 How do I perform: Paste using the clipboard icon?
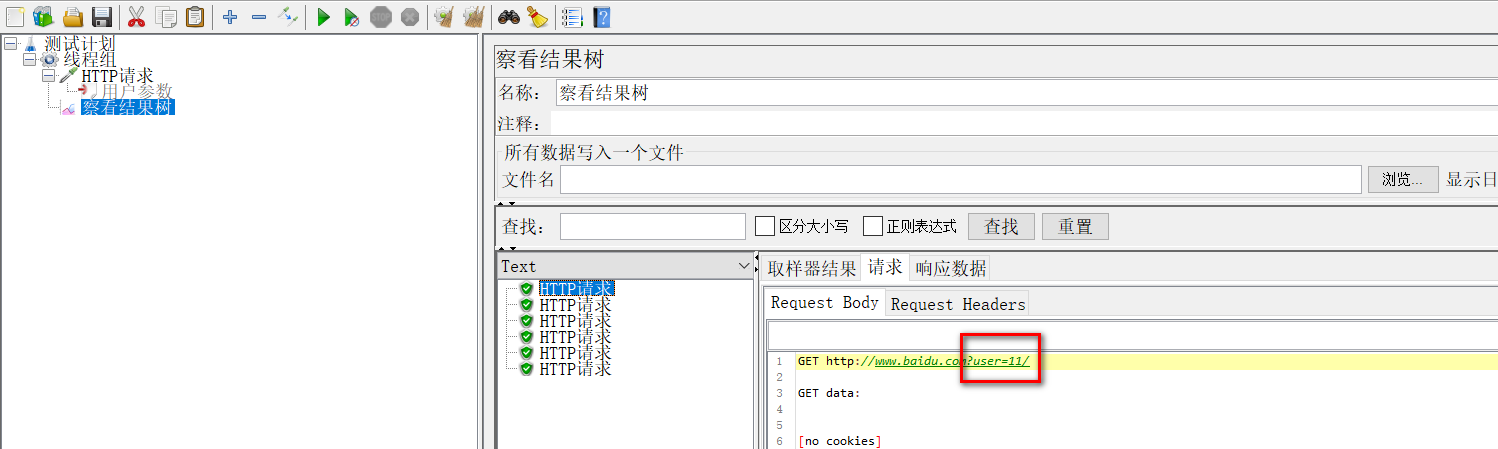(195, 16)
